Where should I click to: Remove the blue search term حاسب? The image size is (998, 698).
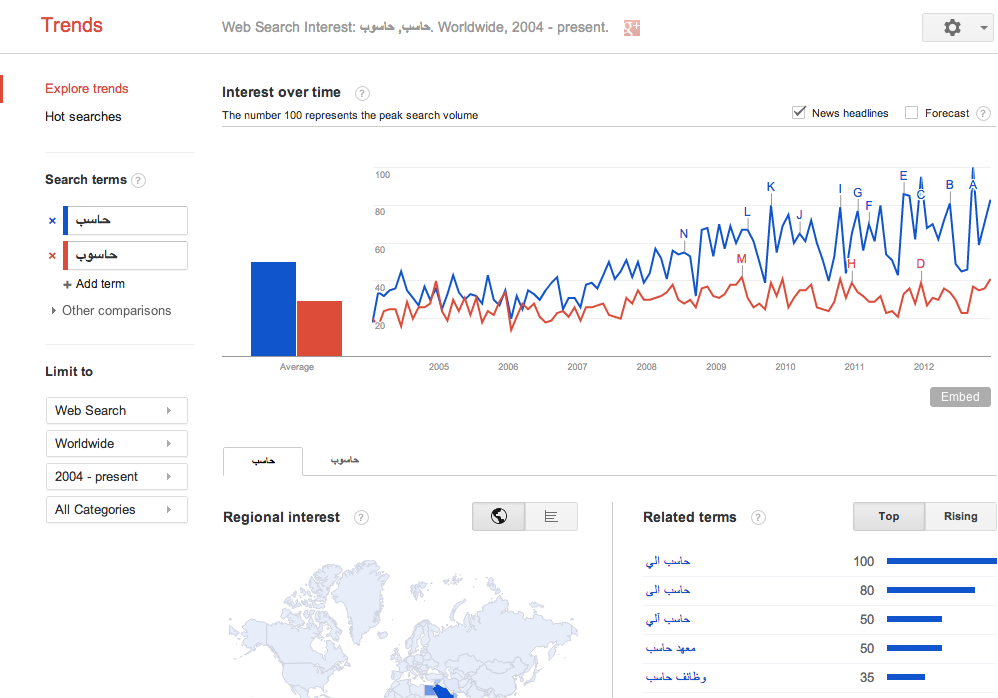click(52, 221)
